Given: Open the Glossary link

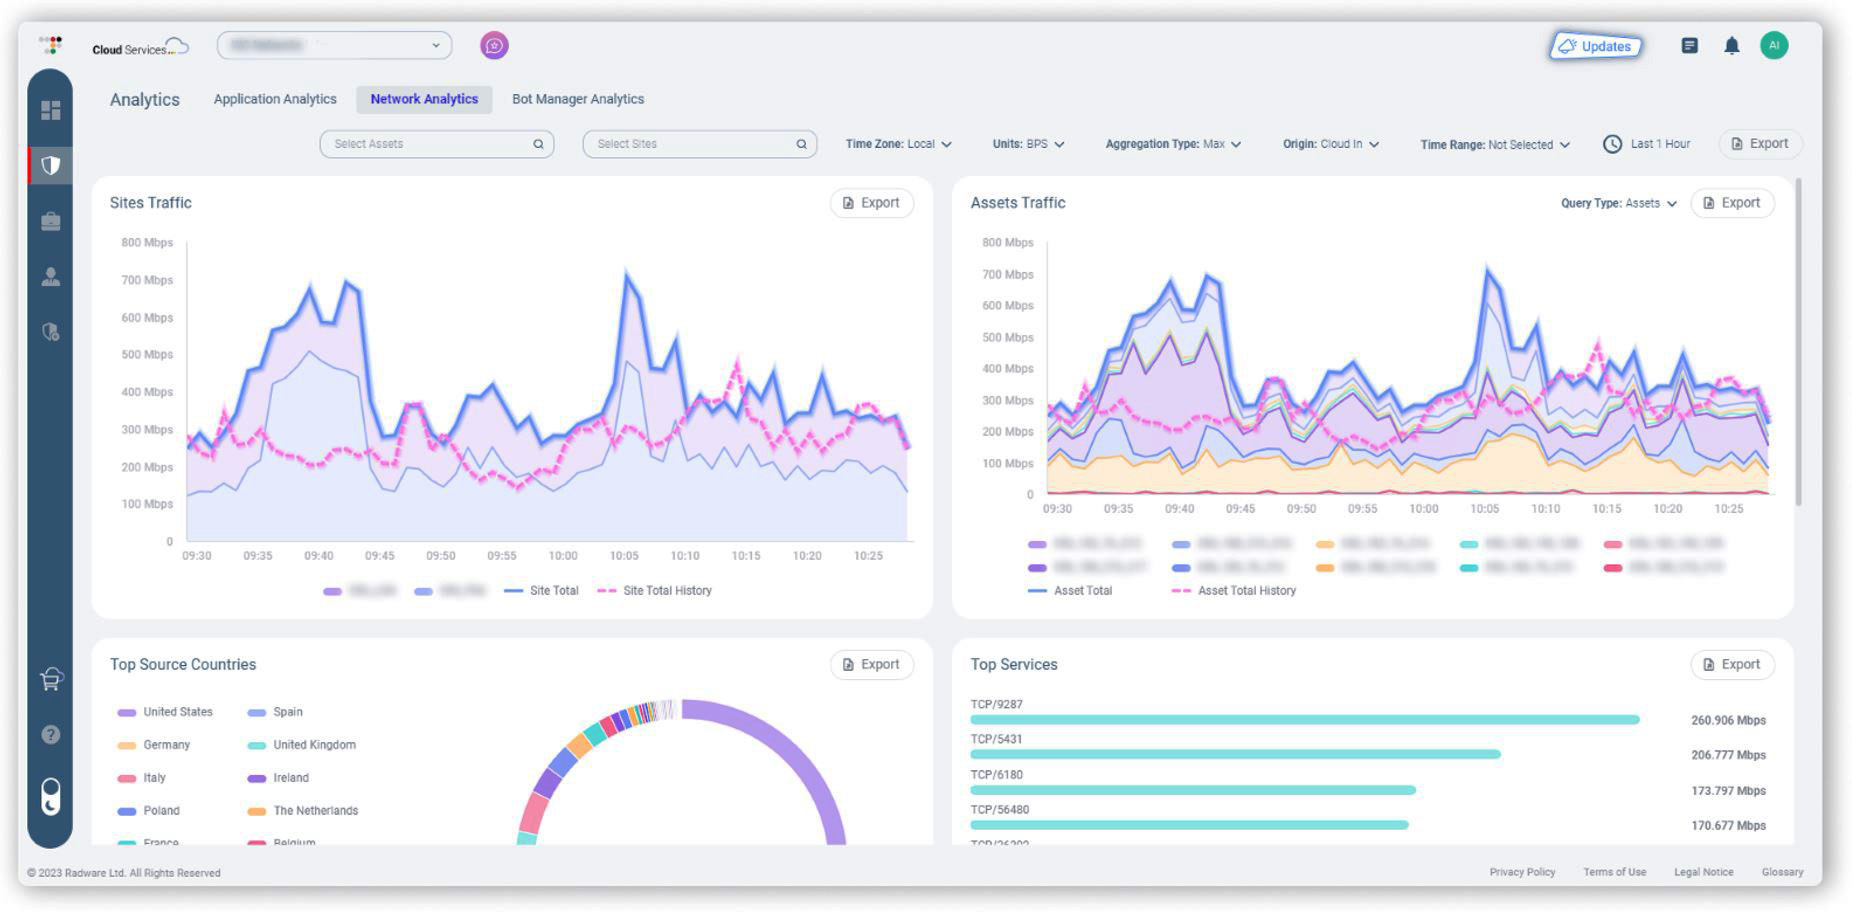Looking at the screenshot, I should pos(1782,872).
